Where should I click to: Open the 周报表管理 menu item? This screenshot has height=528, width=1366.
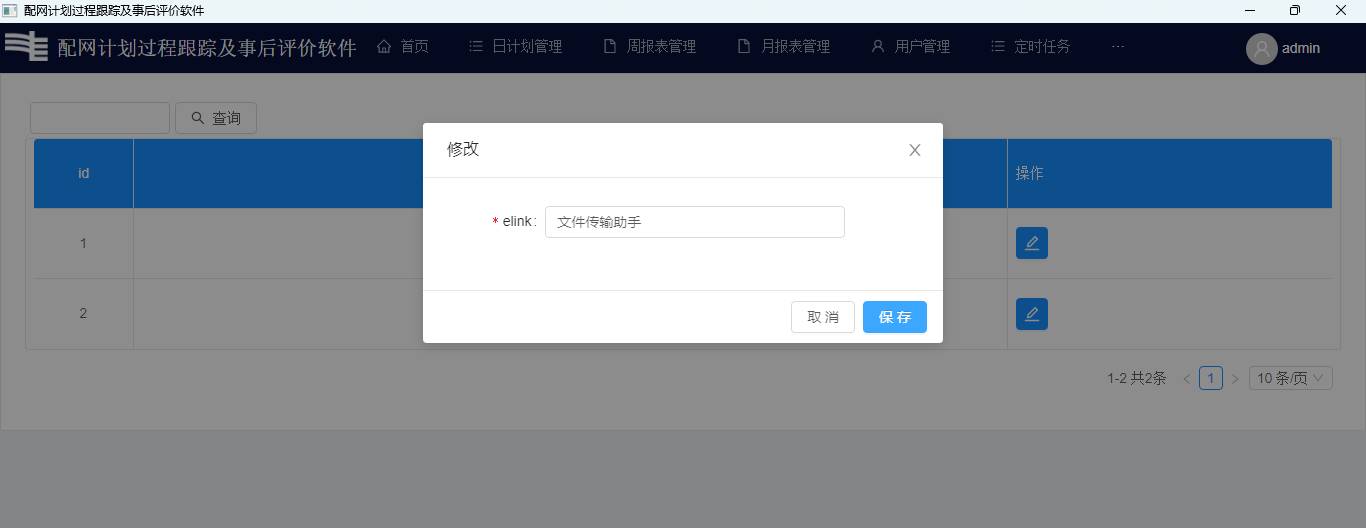pos(650,47)
